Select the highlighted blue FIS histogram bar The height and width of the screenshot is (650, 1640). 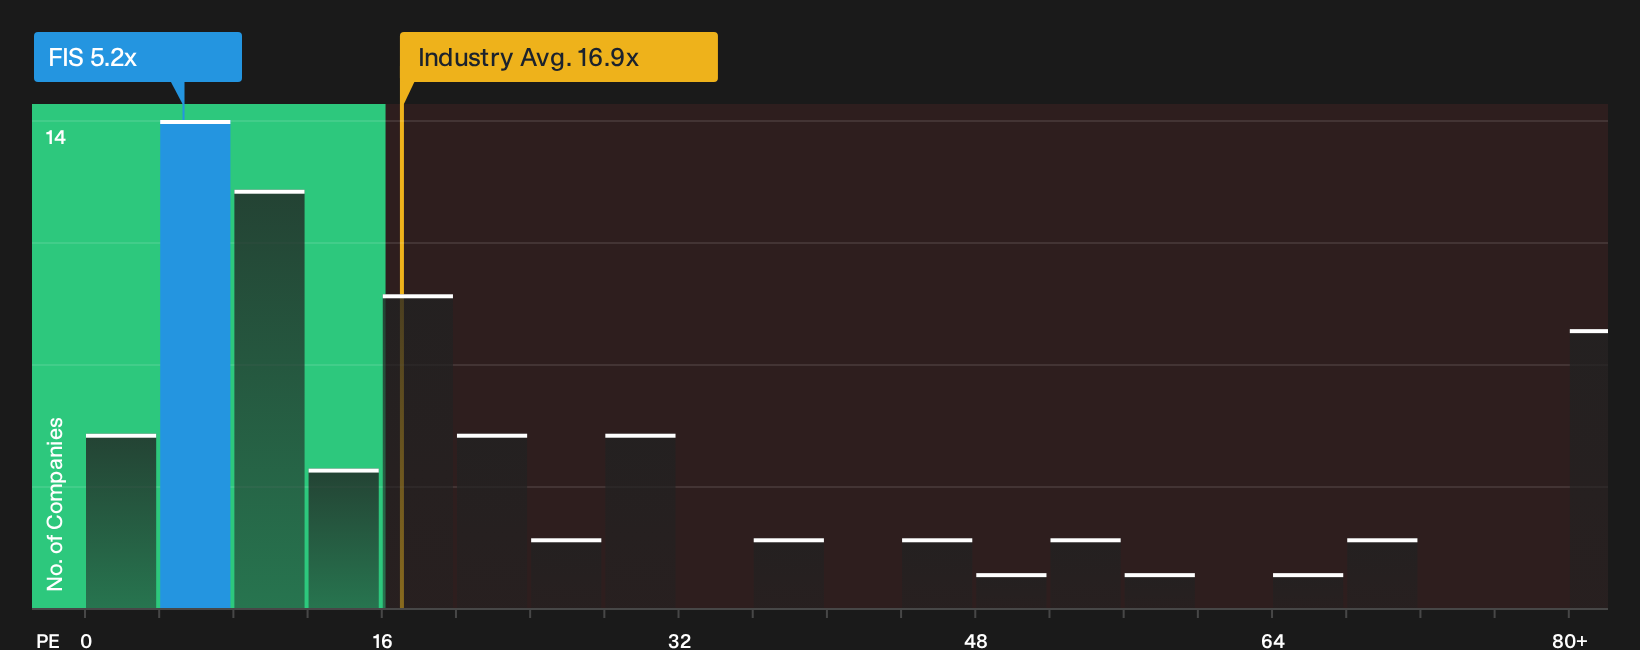click(x=195, y=364)
